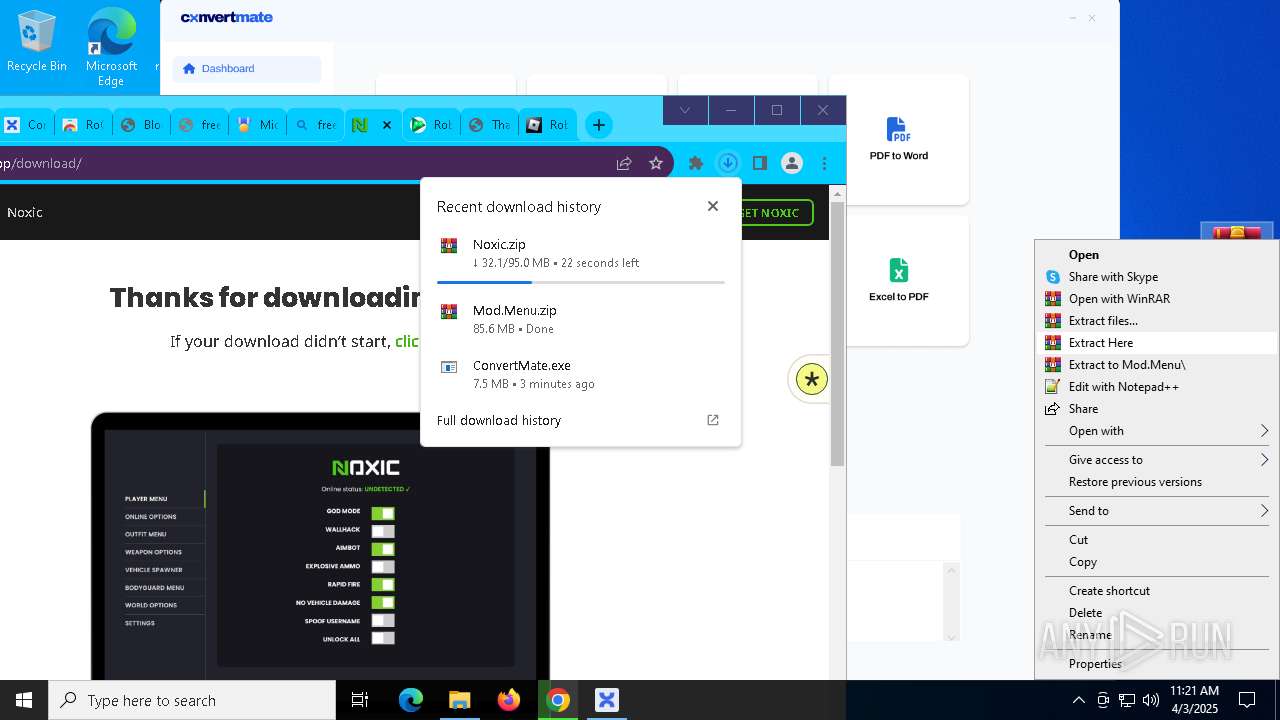Click the Dashboard home icon in ConvertMate

click(189, 69)
